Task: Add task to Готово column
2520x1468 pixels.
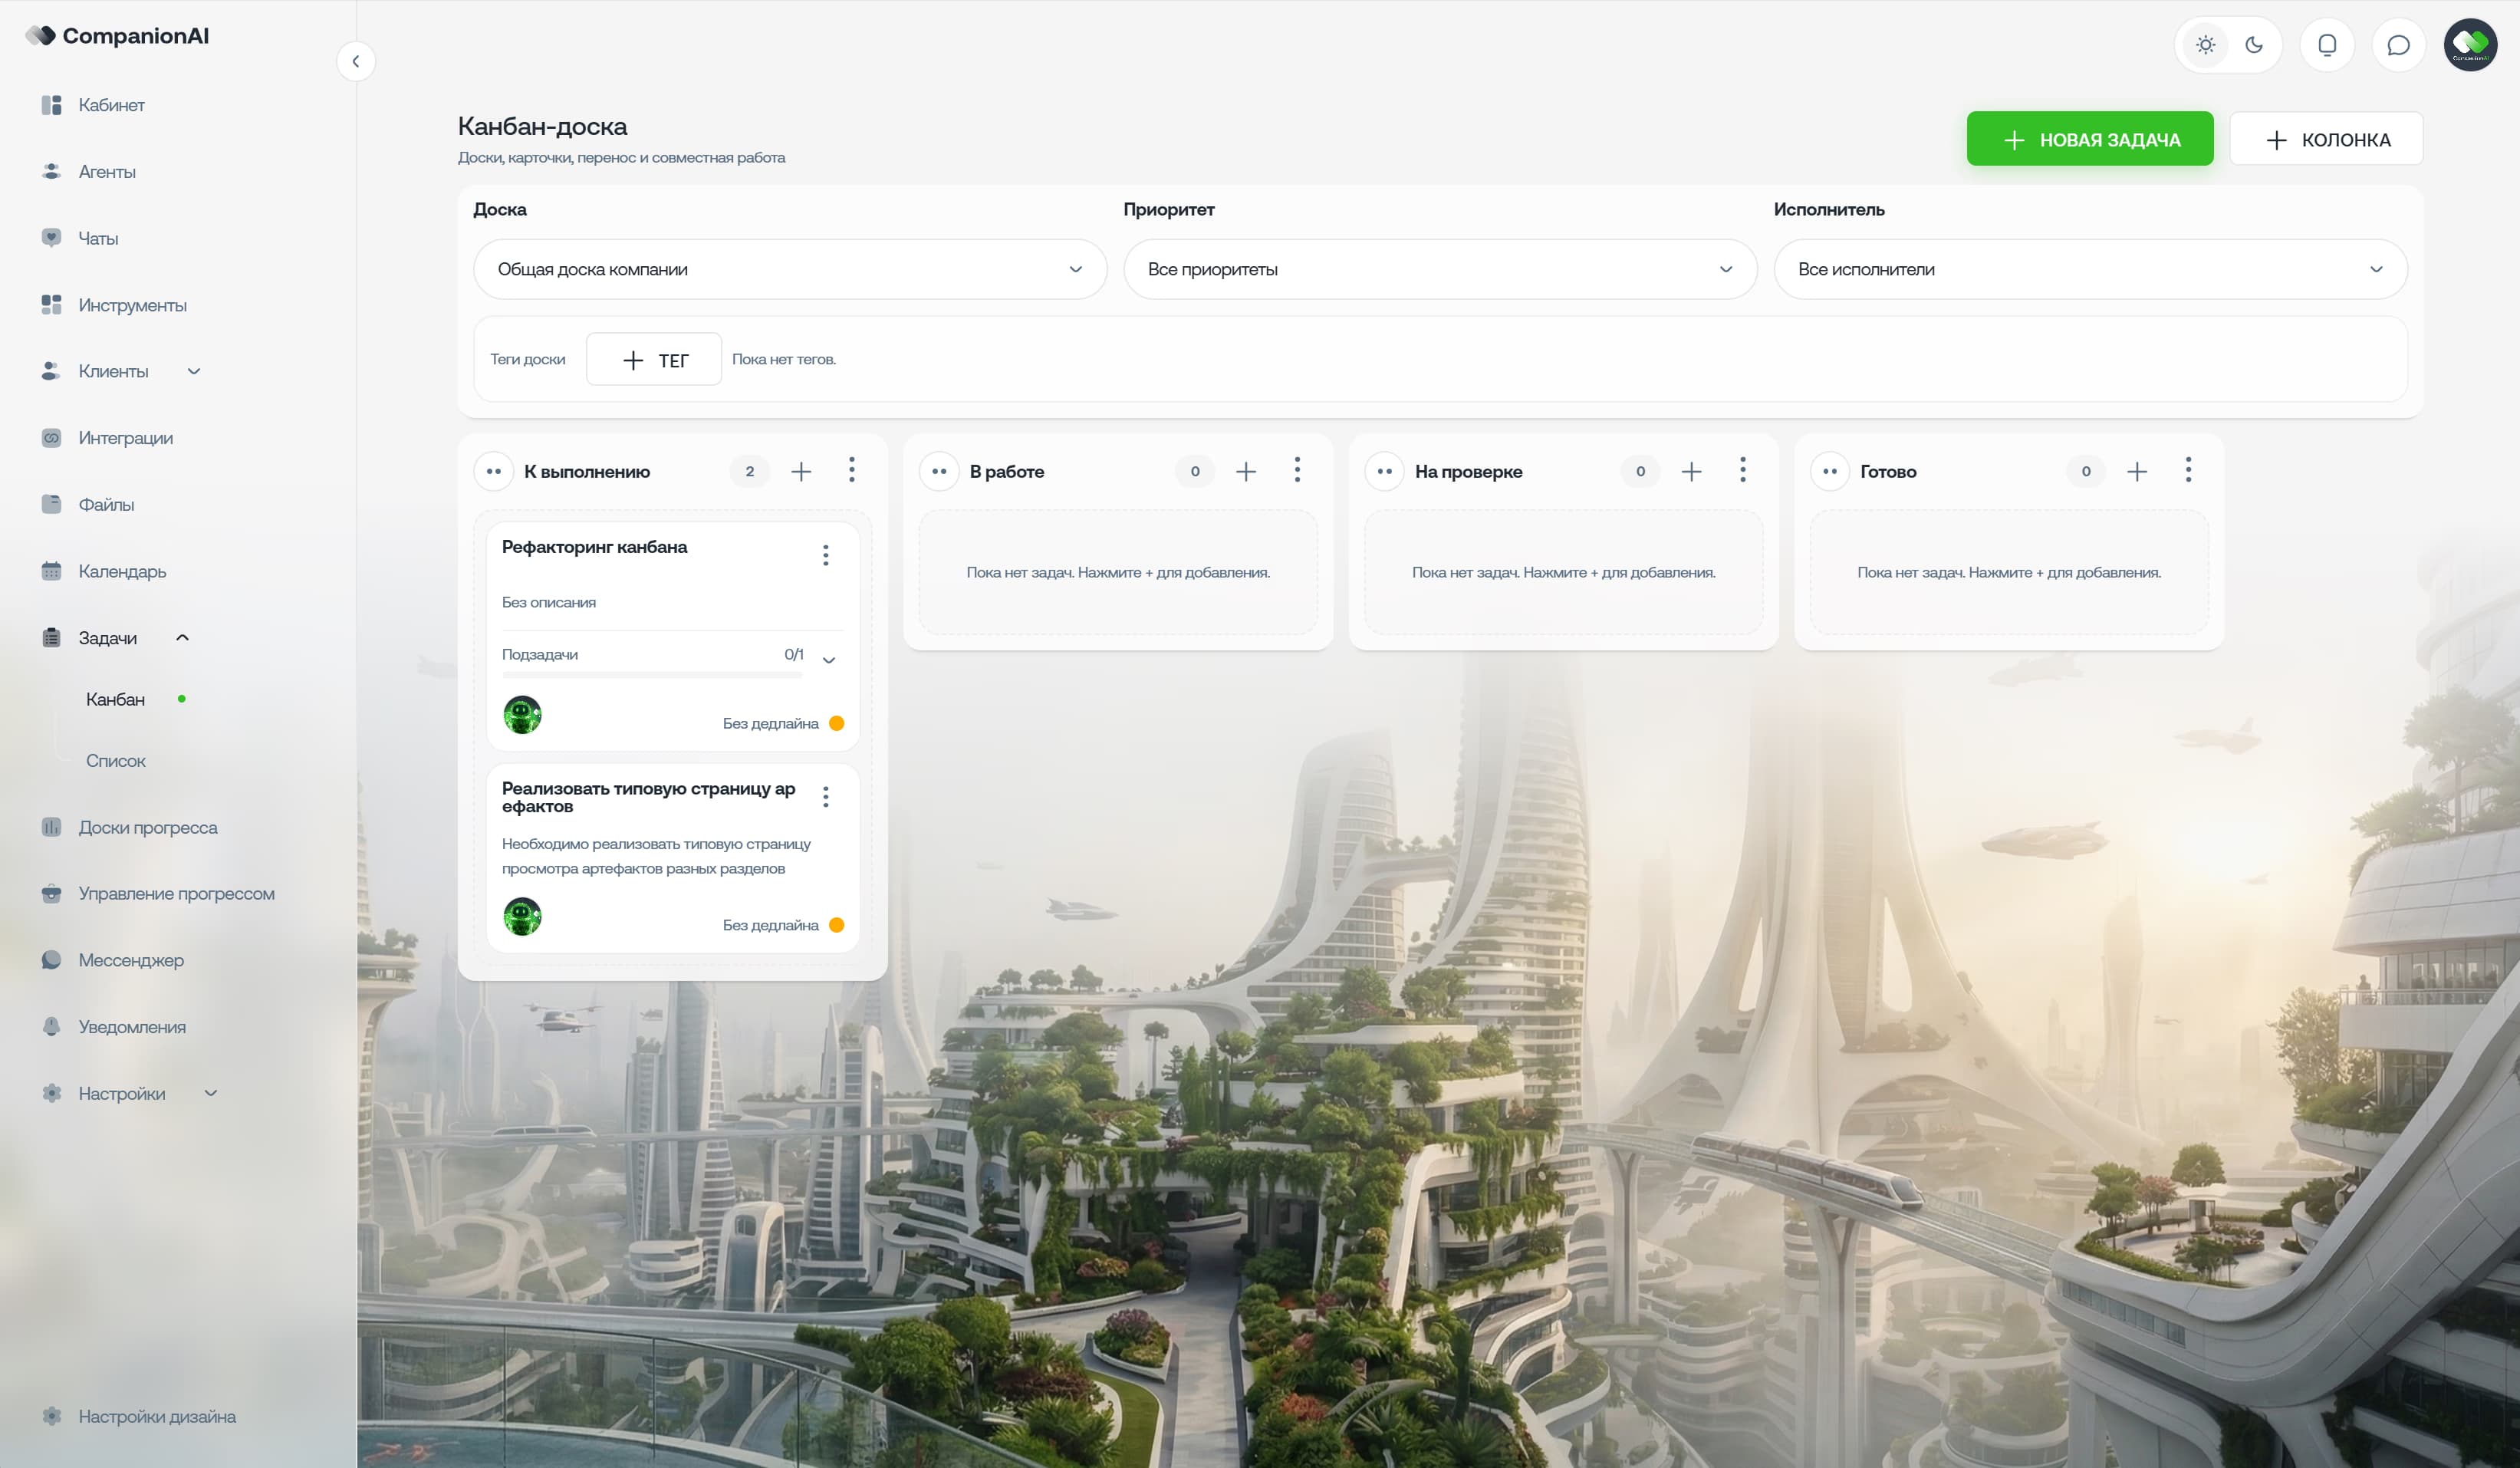Action: [2137, 472]
